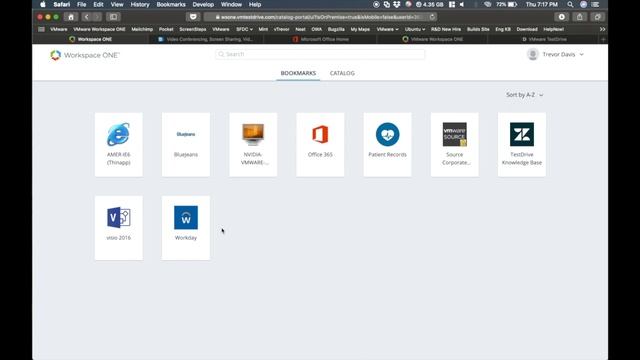Expand second VMware bookmarks folder dropdown
This screenshot has height=360, width=640.
point(387,29)
